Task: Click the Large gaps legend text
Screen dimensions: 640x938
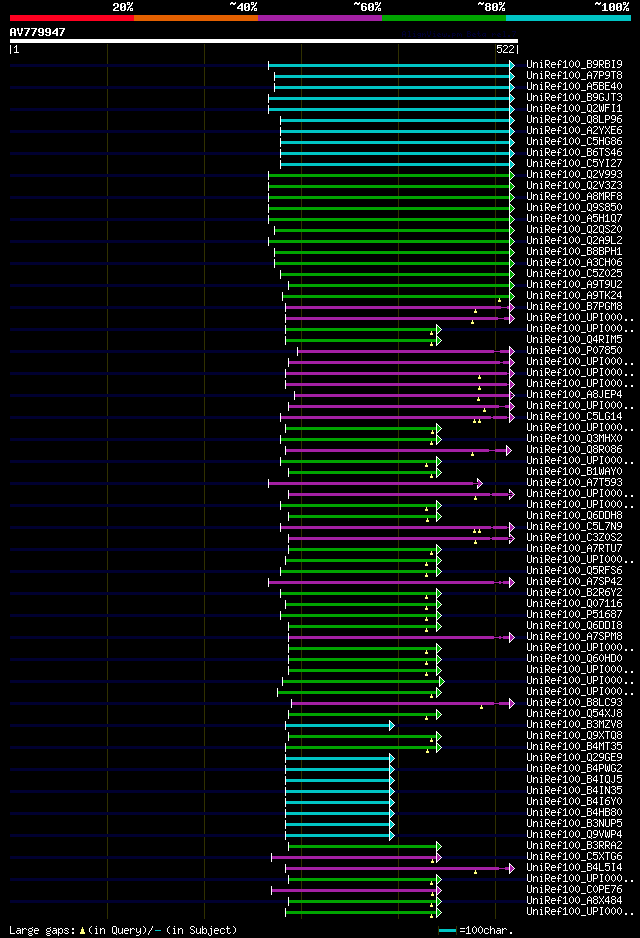Action: click(x=123, y=930)
